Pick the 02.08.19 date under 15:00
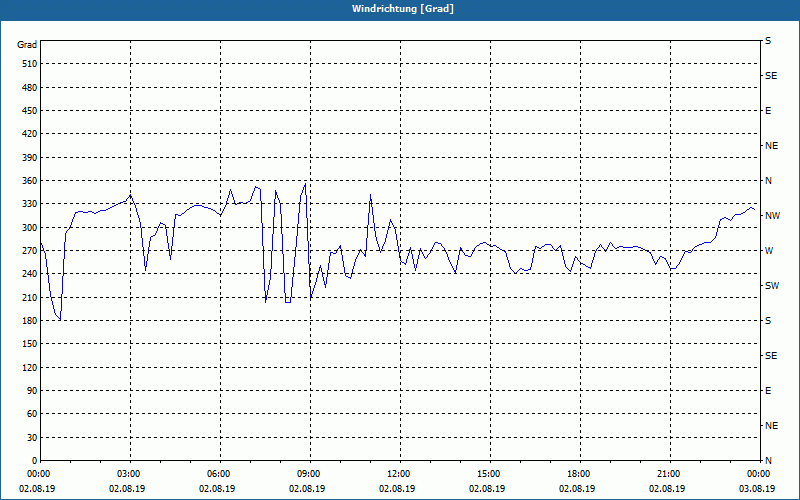Screen dimensions: 800x500 [487, 489]
